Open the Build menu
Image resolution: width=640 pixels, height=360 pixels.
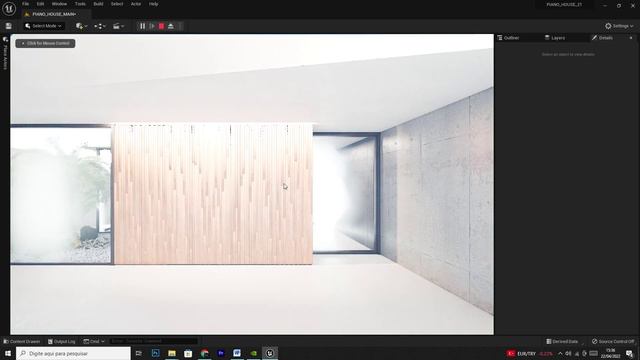click(98, 4)
